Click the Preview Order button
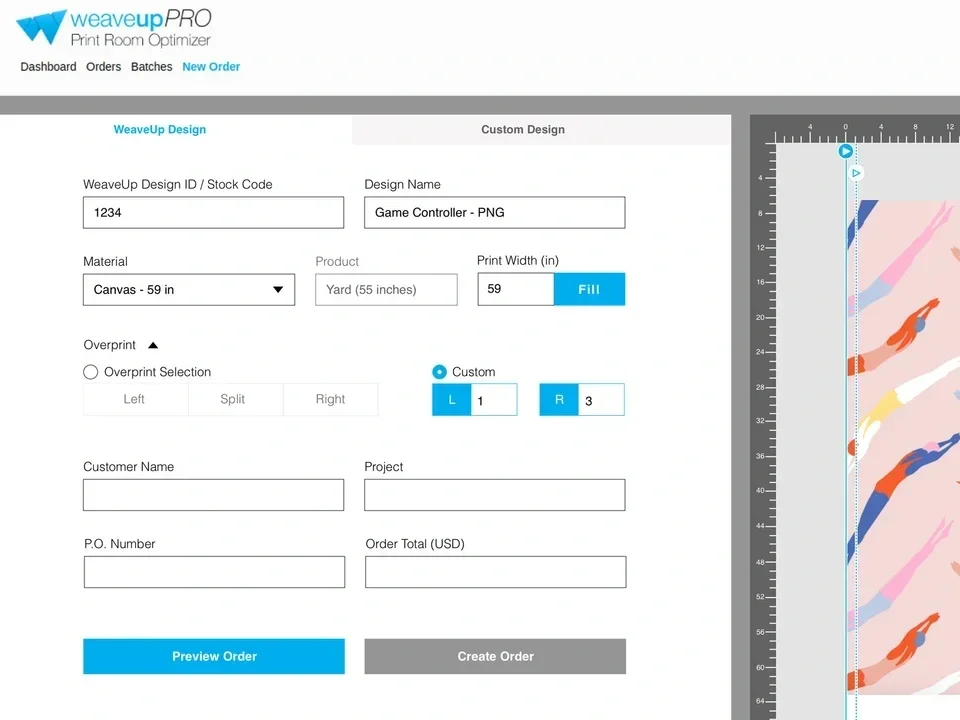 pos(213,656)
